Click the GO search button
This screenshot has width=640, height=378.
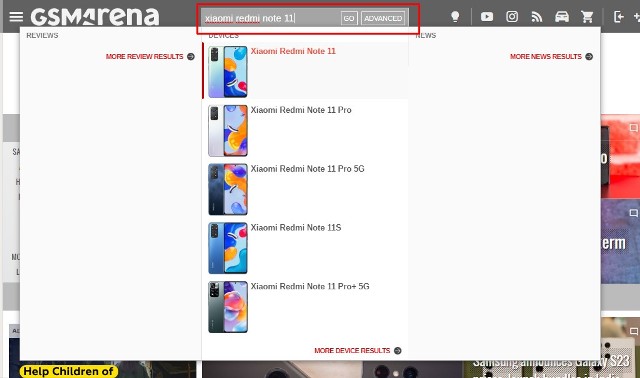click(x=349, y=18)
